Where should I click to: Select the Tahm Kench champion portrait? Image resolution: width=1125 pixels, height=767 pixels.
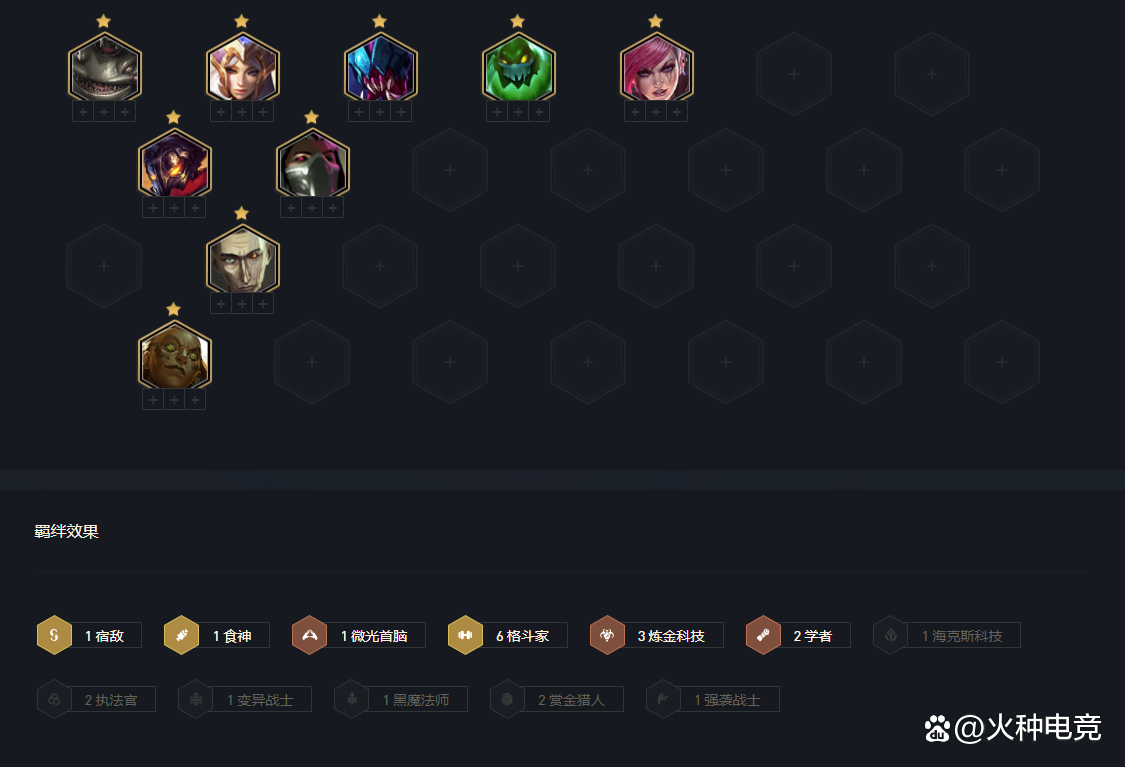(x=105, y=67)
